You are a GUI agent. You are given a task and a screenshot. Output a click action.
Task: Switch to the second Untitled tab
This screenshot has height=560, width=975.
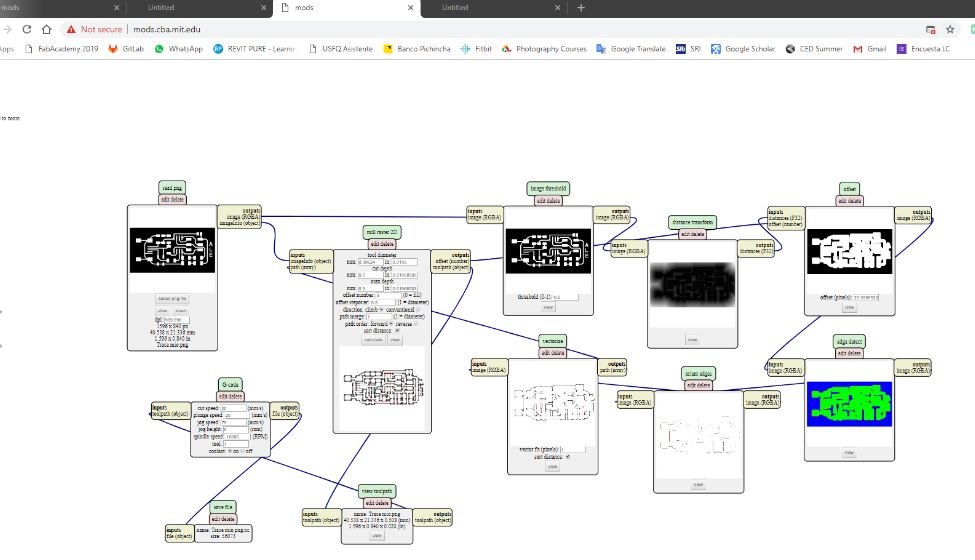(199, 7)
